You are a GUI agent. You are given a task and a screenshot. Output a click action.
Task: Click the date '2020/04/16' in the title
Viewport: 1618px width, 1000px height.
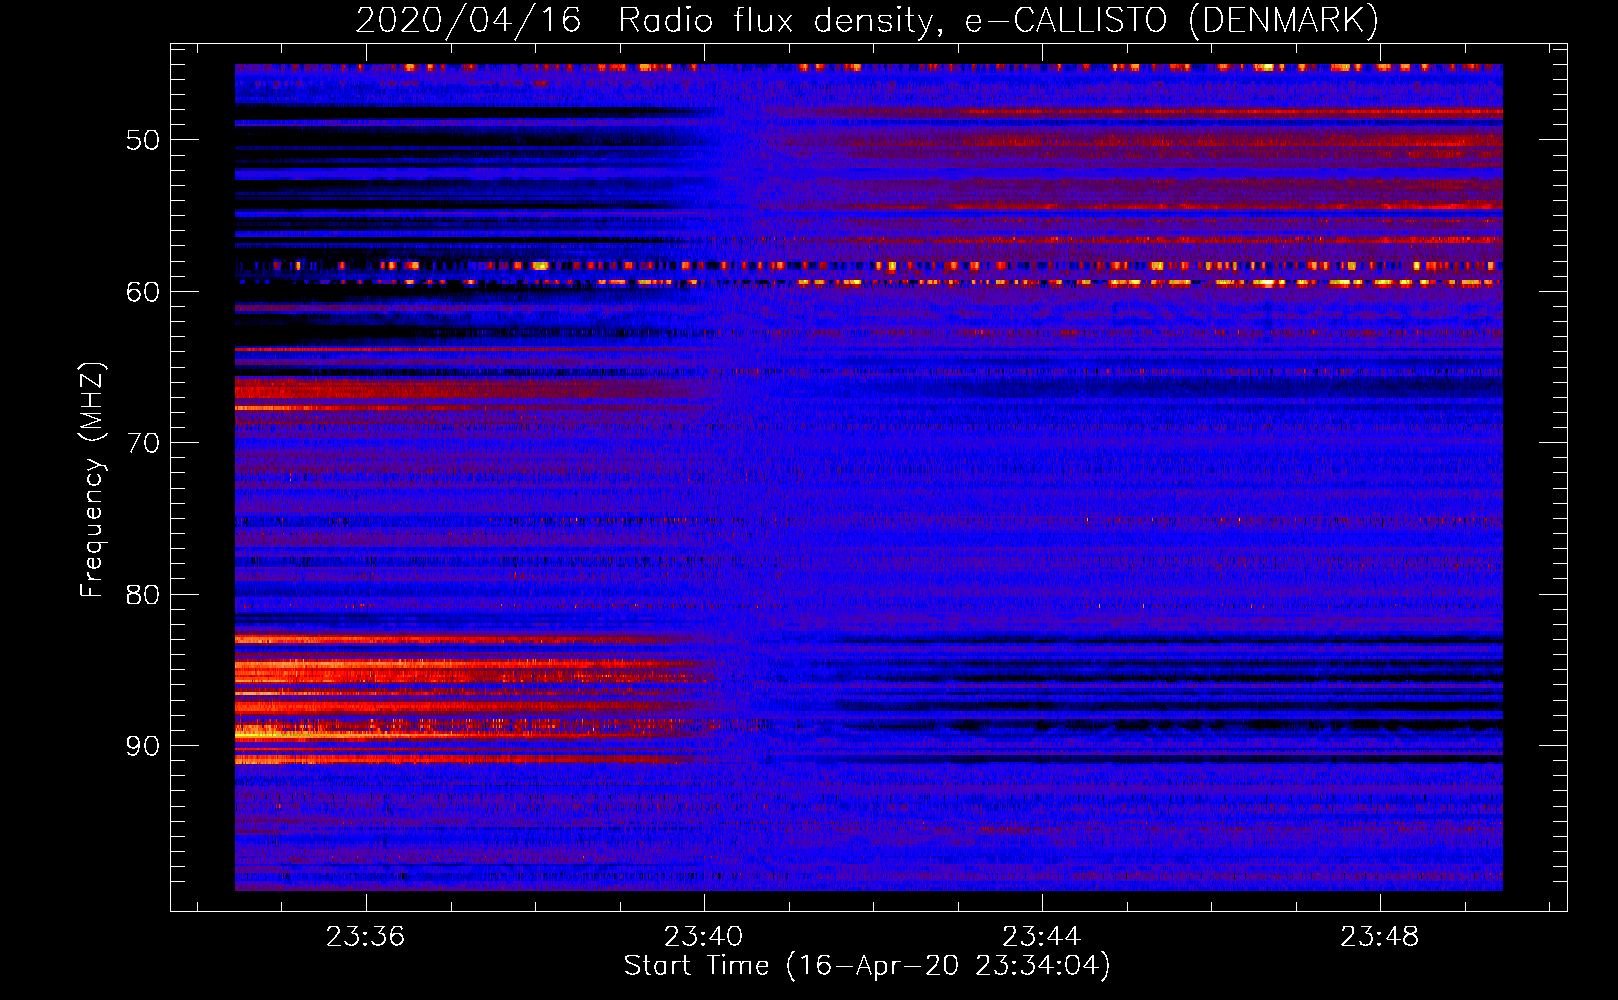[x=468, y=21]
